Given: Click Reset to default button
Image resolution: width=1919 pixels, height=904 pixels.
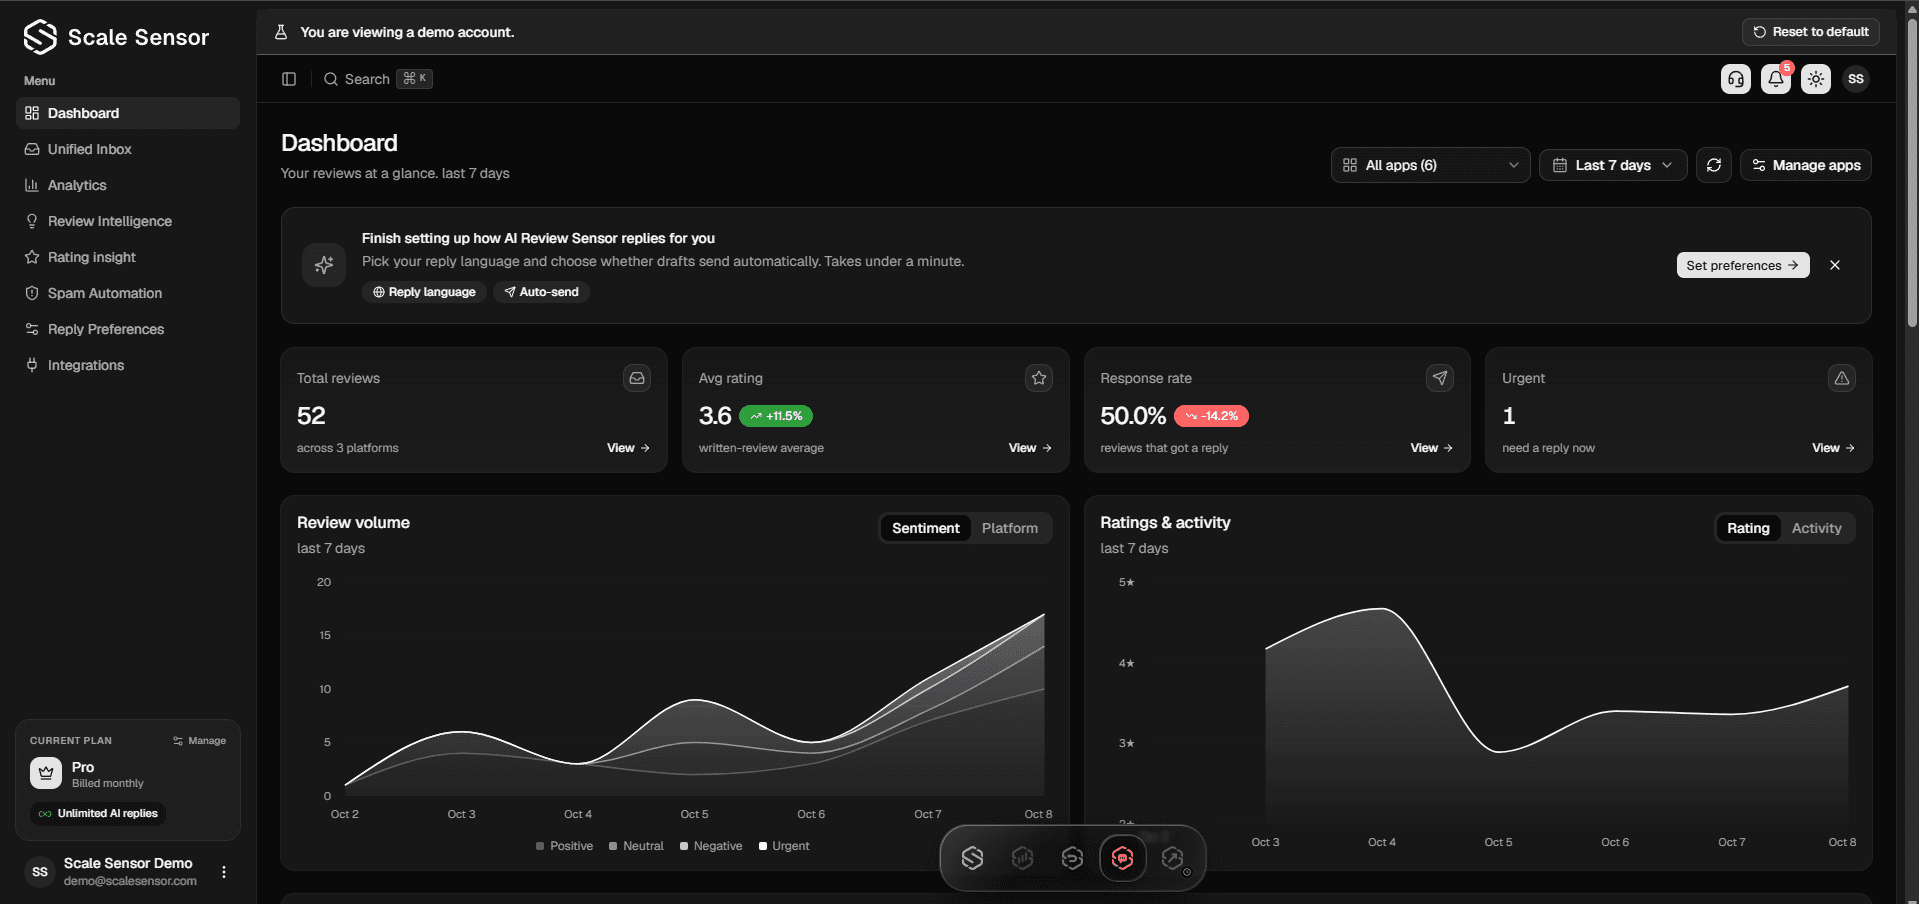Looking at the screenshot, I should click(1811, 32).
